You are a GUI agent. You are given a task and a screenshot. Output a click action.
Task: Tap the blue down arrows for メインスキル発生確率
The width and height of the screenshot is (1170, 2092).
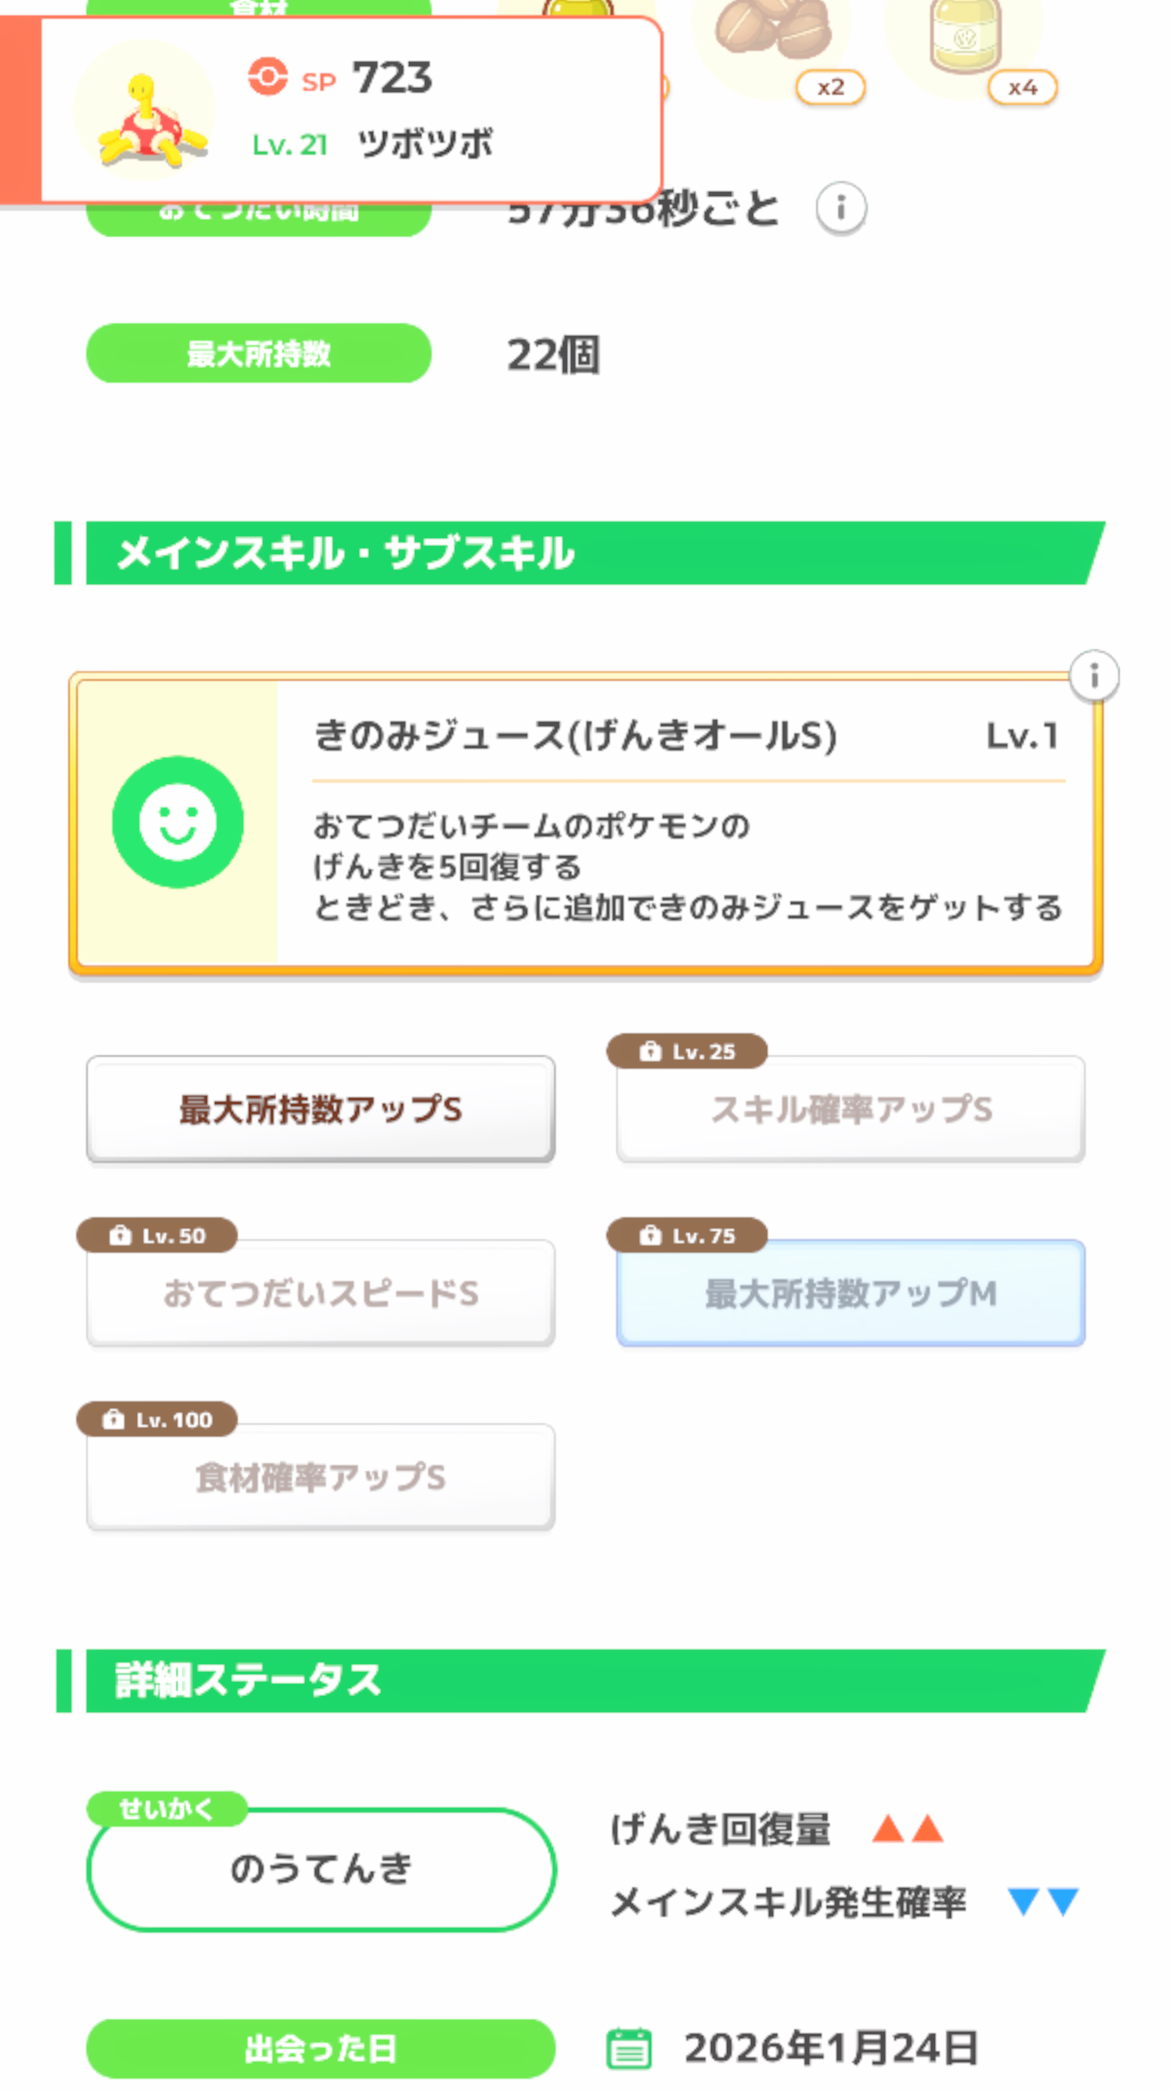click(1043, 1901)
